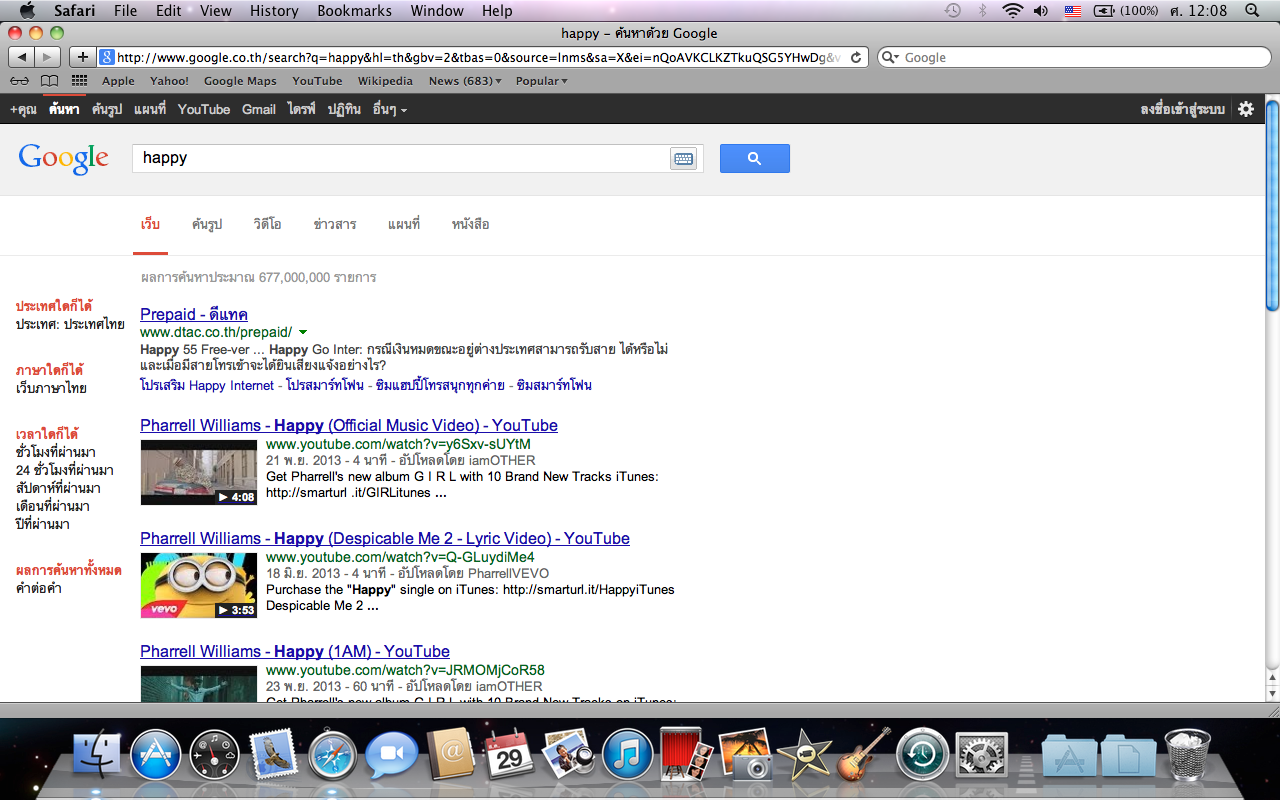Open Address Book from the Dock
The height and width of the screenshot is (800, 1280).
[451, 755]
